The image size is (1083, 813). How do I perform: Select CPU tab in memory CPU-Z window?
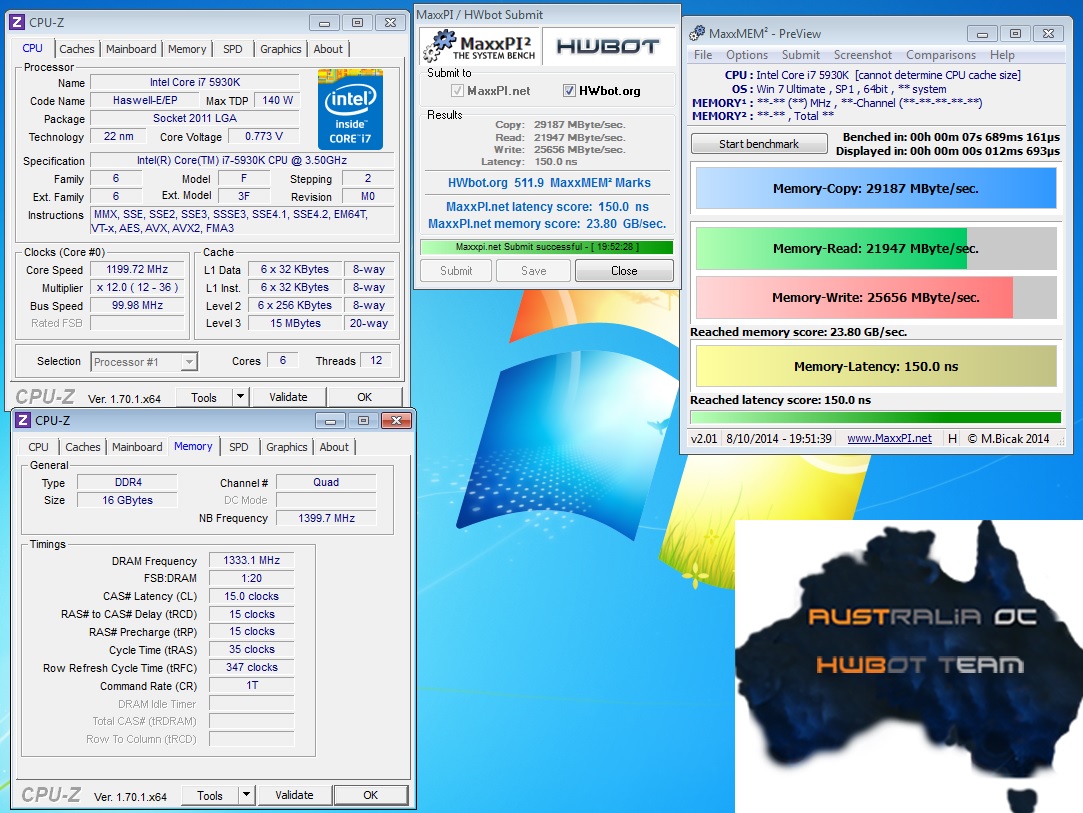(x=39, y=447)
